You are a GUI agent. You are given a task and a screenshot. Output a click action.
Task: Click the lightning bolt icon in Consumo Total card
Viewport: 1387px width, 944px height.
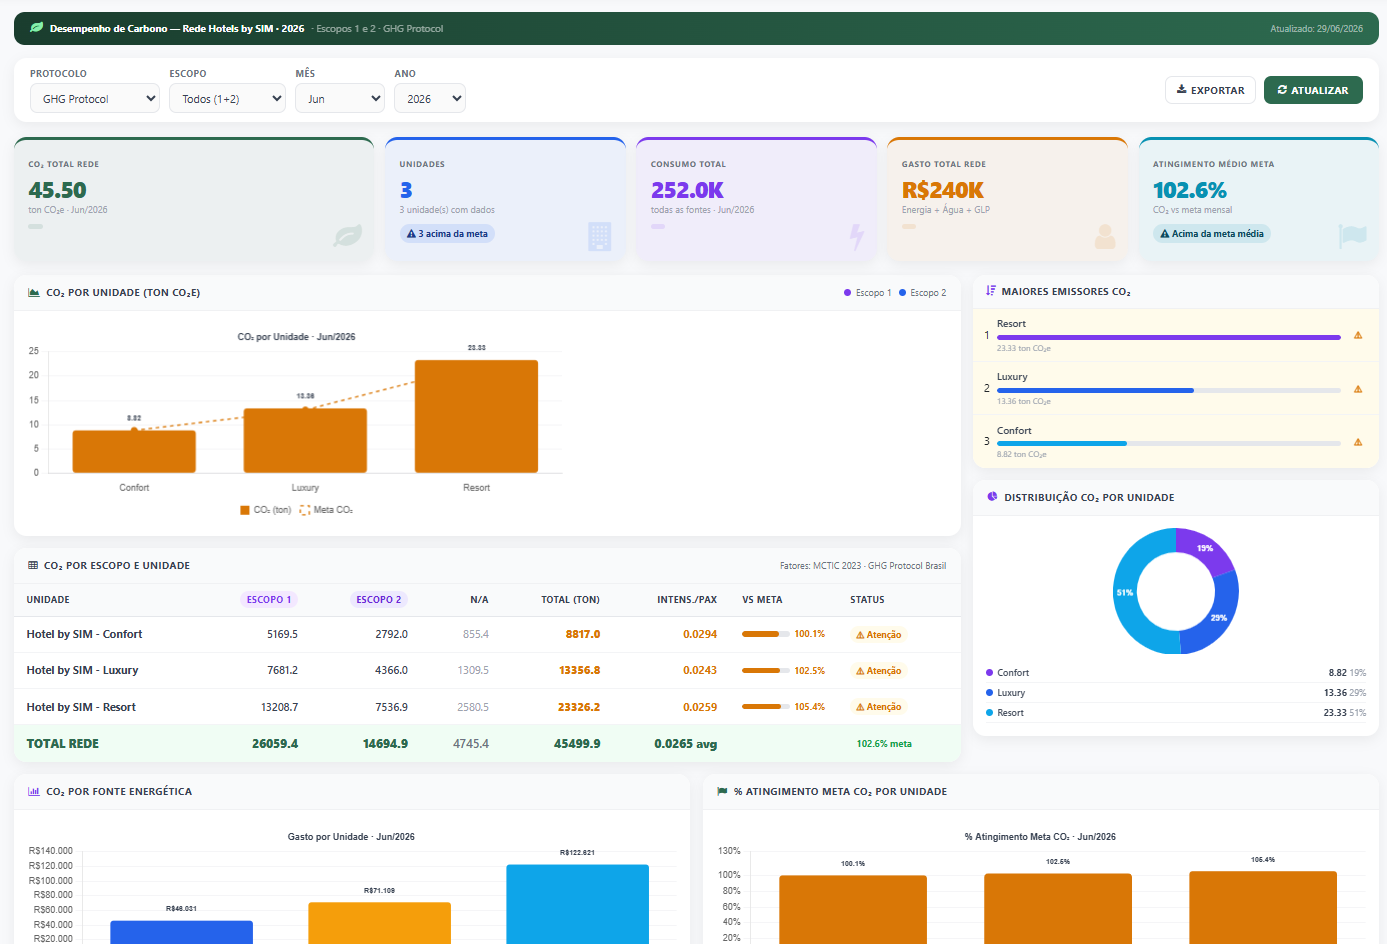point(856,236)
